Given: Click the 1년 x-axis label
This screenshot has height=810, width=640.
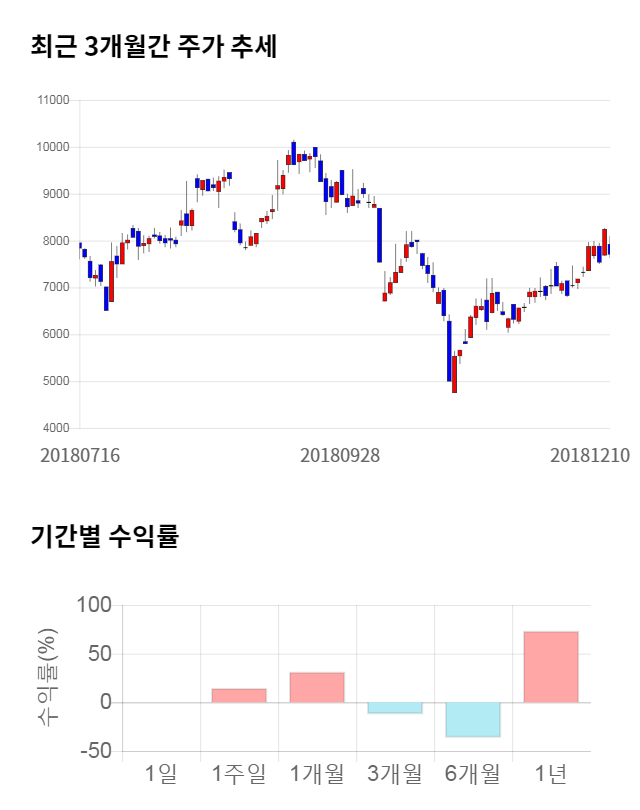Looking at the screenshot, I should click(551, 773).
